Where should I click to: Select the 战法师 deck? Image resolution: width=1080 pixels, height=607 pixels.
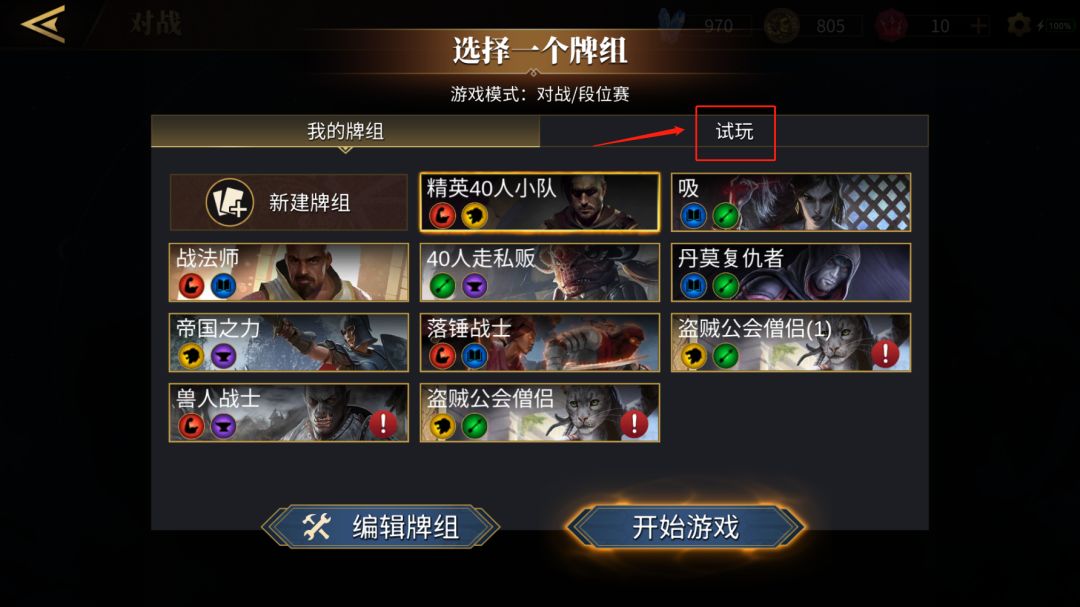(x=289, y=272)
